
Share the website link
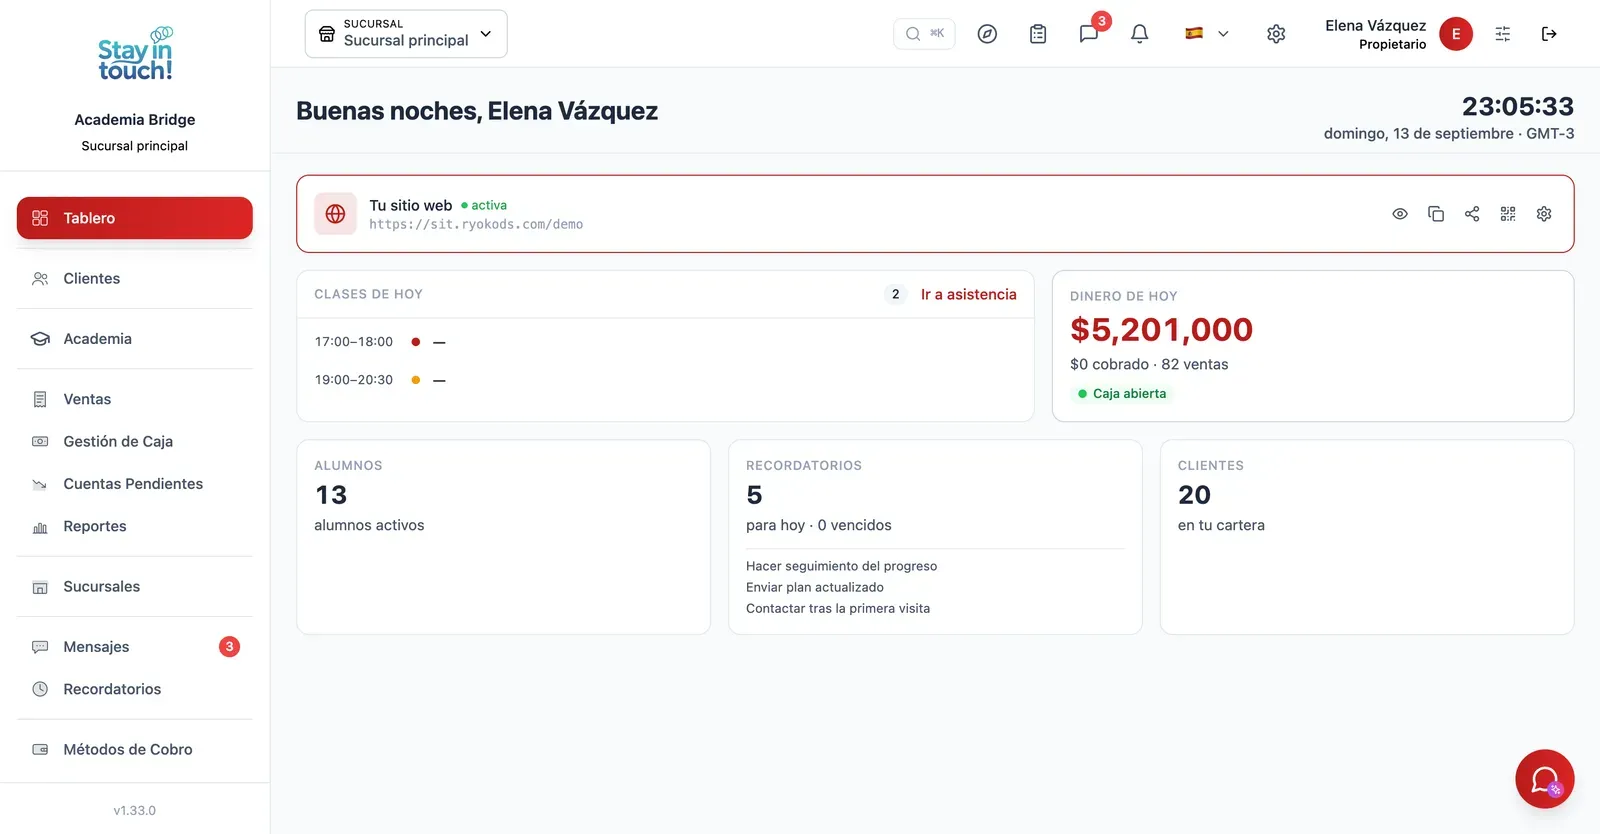[x=1472, y=214]
